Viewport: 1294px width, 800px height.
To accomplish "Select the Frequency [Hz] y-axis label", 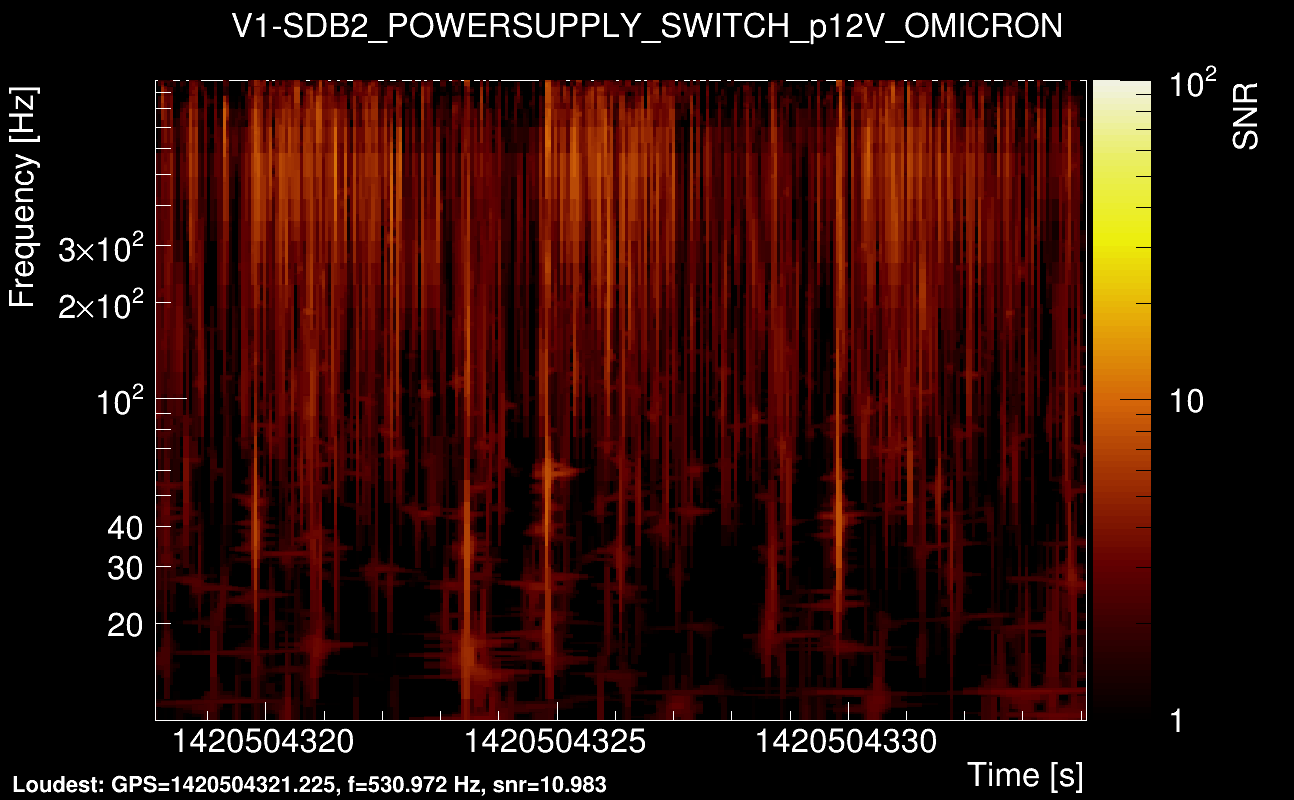I will (x=24, y=199).
